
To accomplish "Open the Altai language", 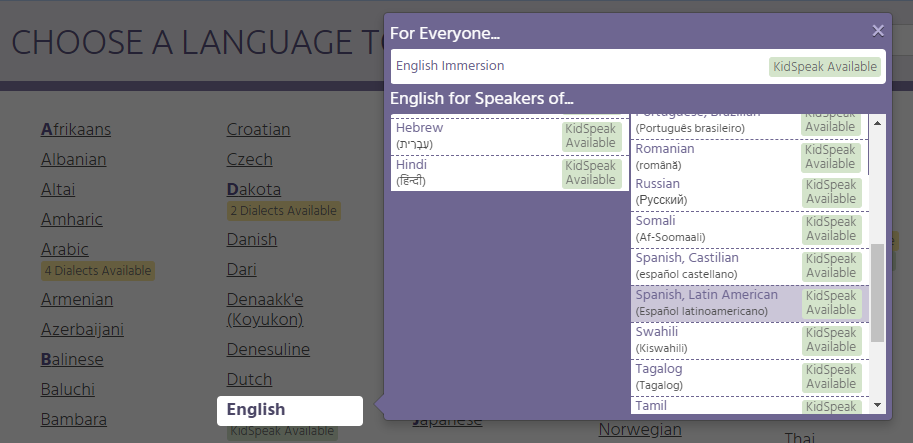I will 58,189.
